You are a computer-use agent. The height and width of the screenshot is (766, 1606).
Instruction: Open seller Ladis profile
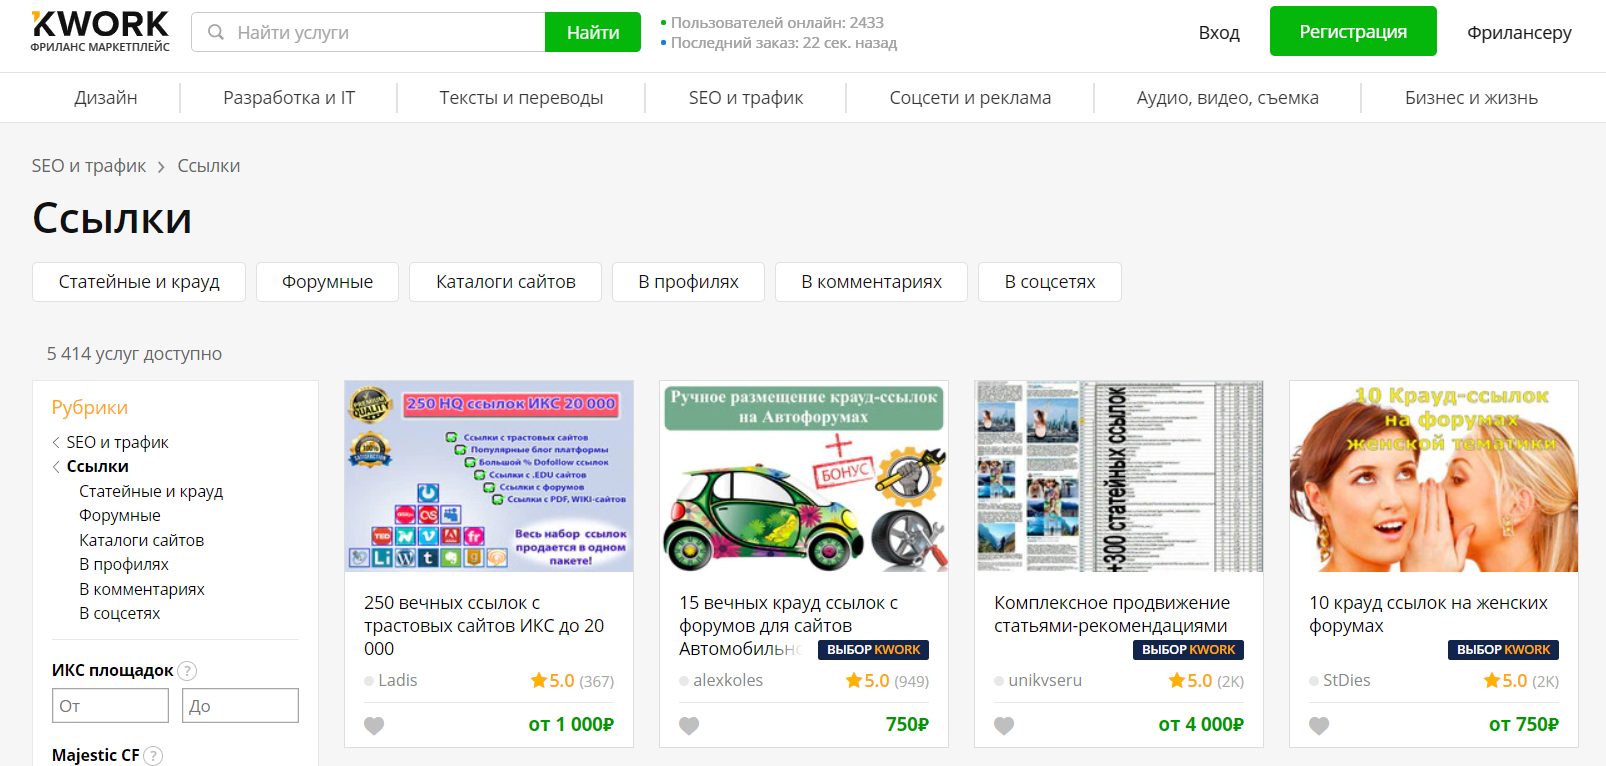[398, 680]
